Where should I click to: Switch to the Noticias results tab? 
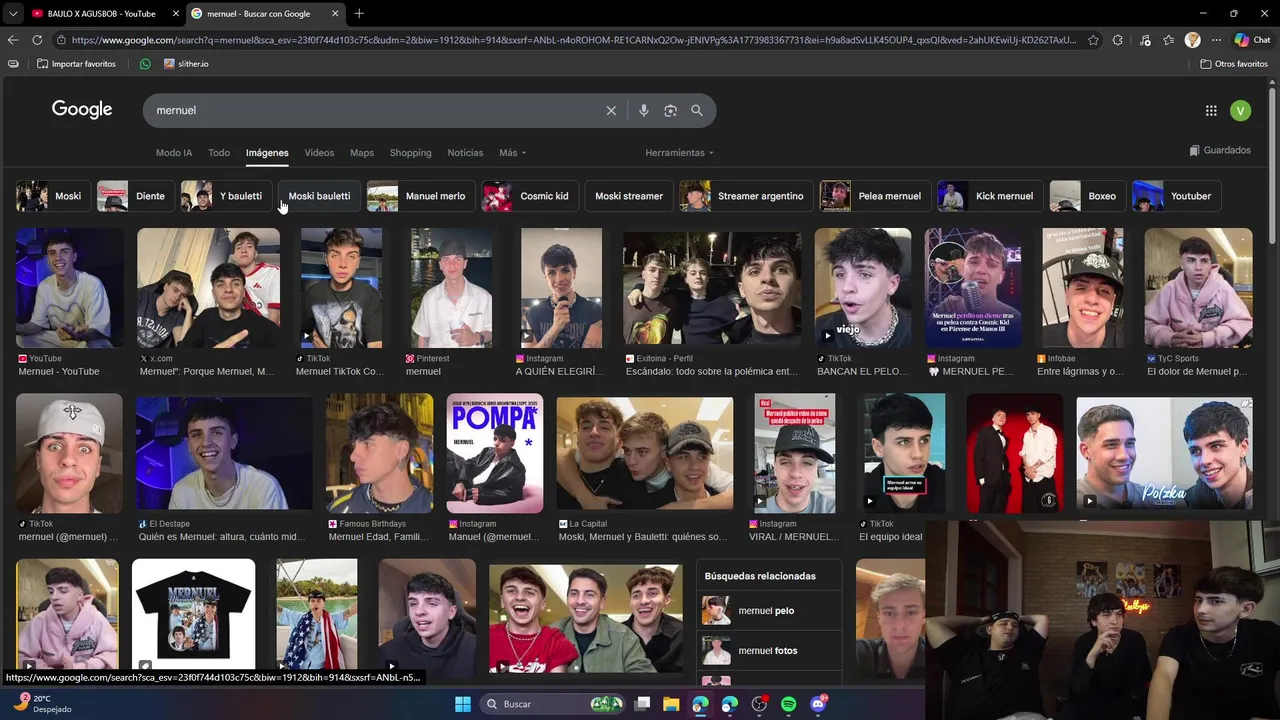465,153
